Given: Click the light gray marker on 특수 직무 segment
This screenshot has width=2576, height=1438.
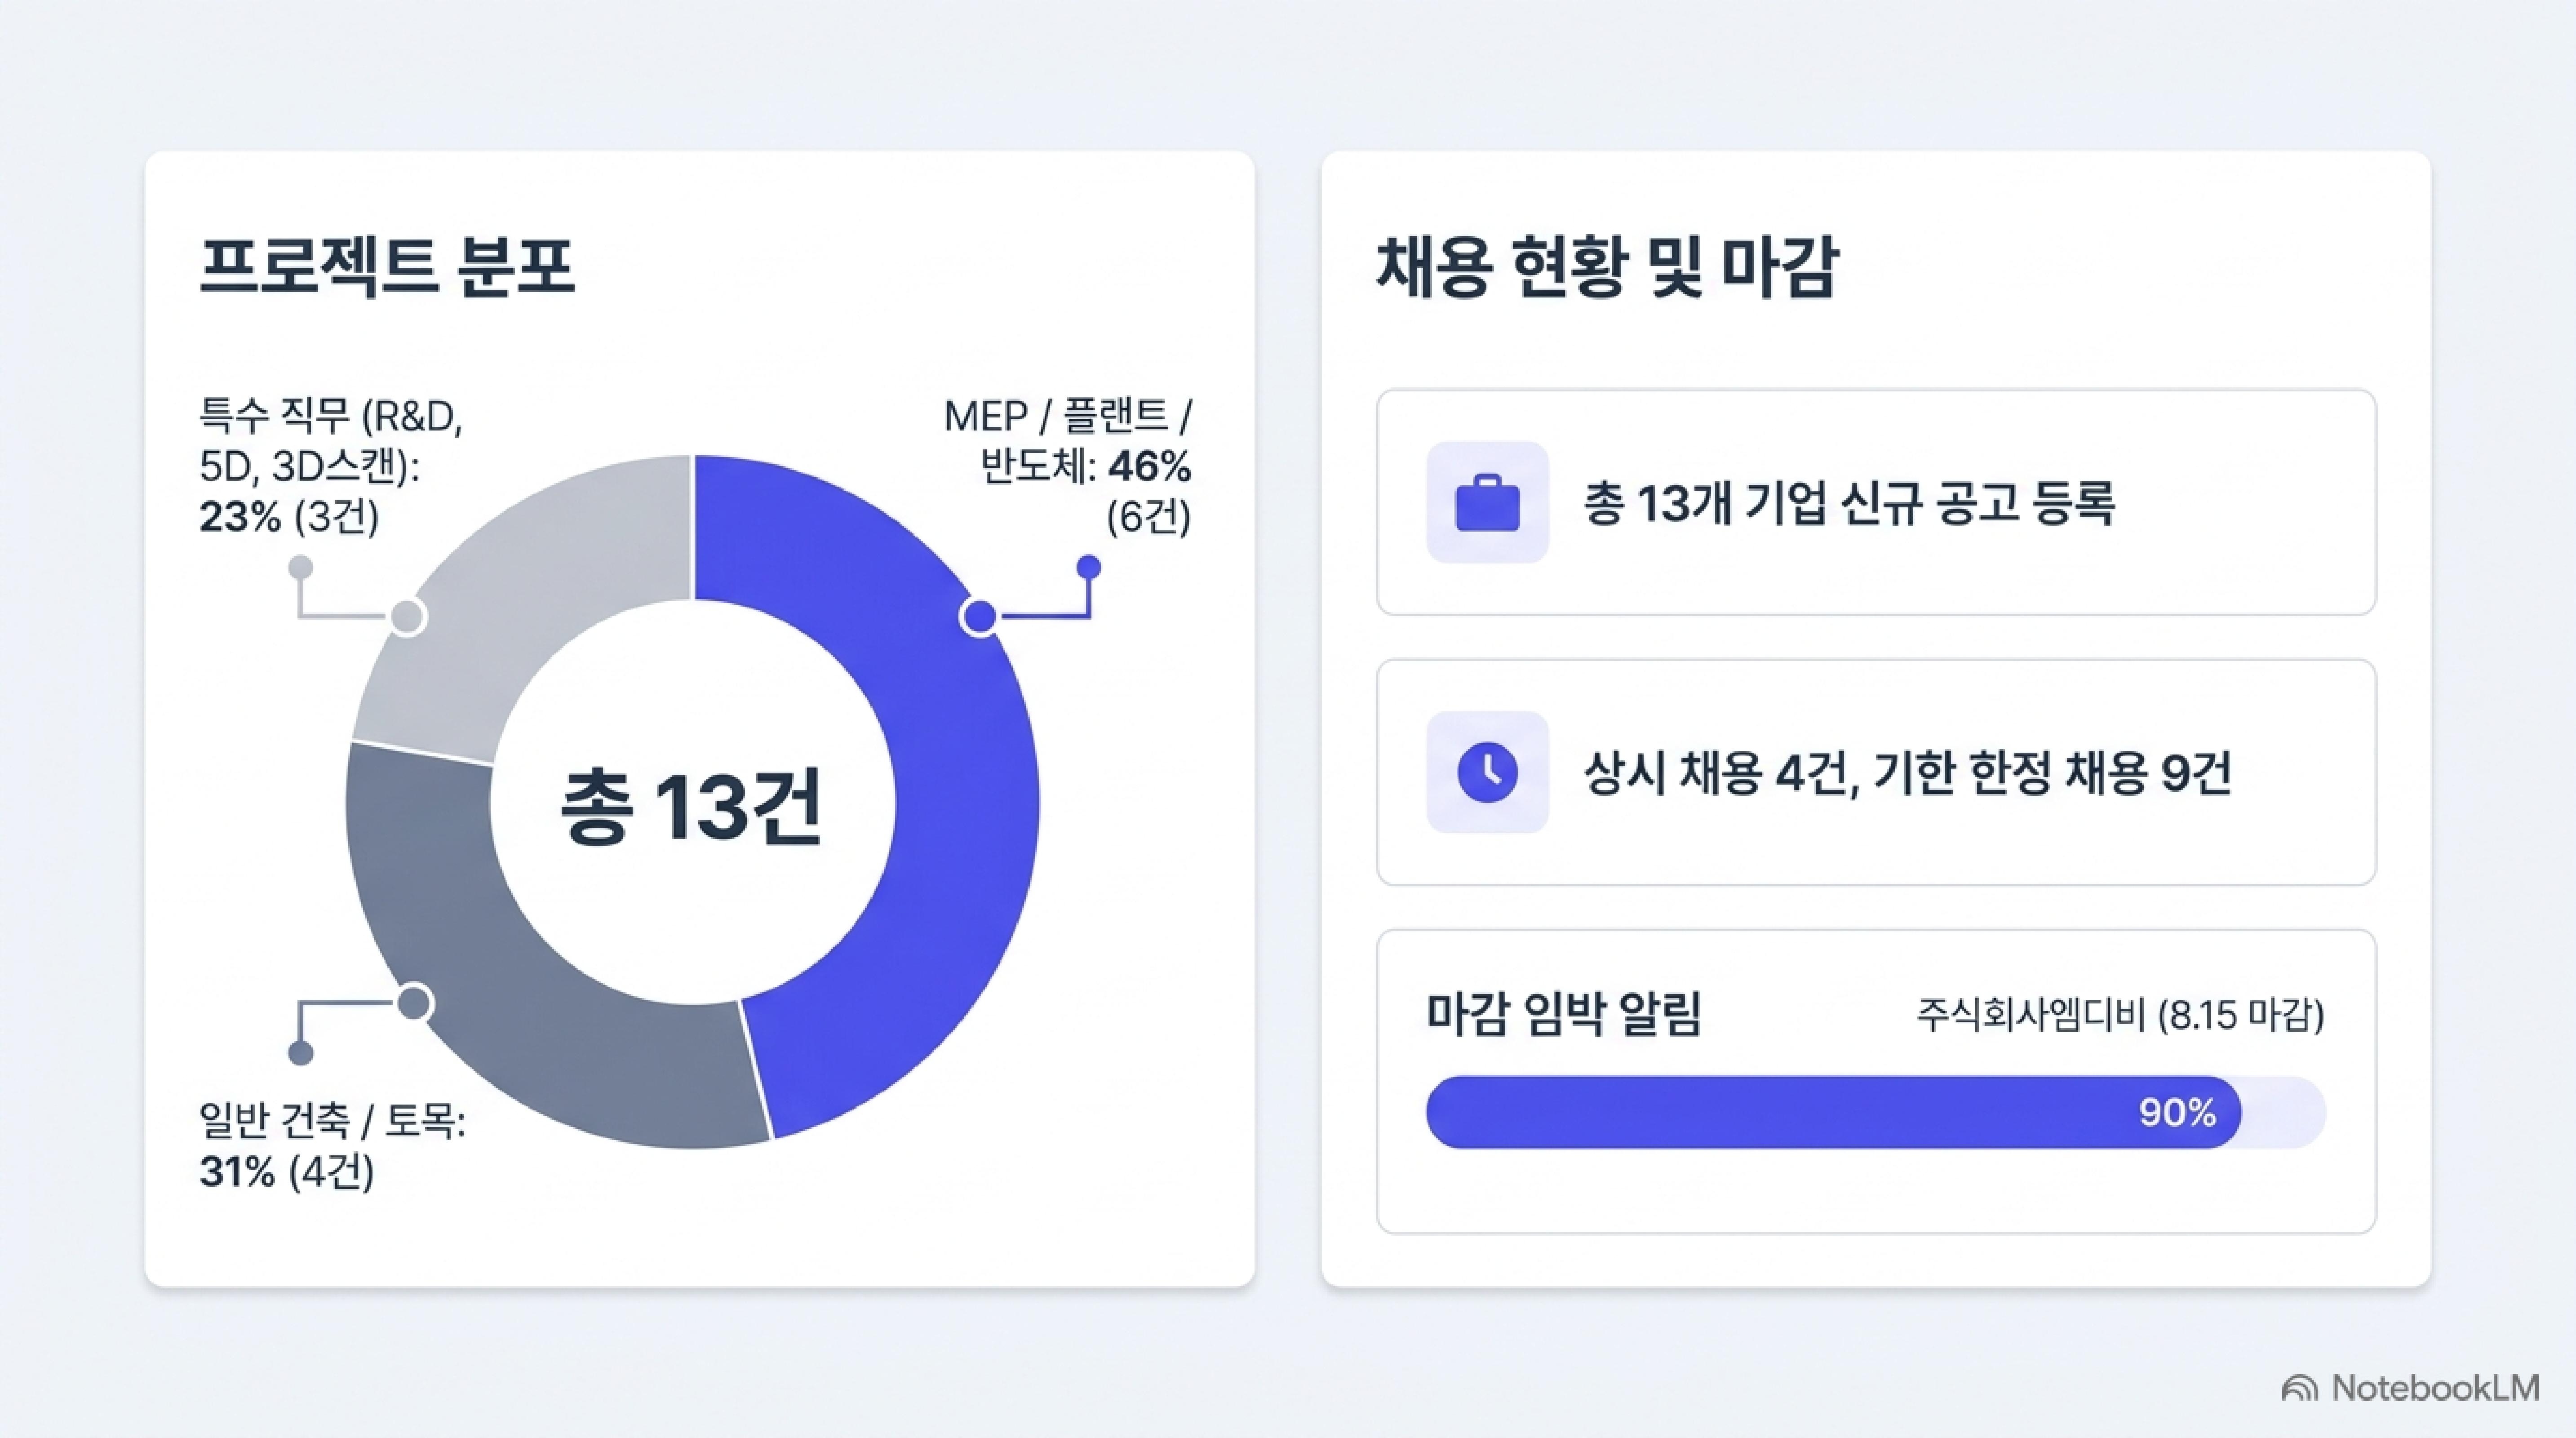Looking at the screenshot, I should point(406,617).
